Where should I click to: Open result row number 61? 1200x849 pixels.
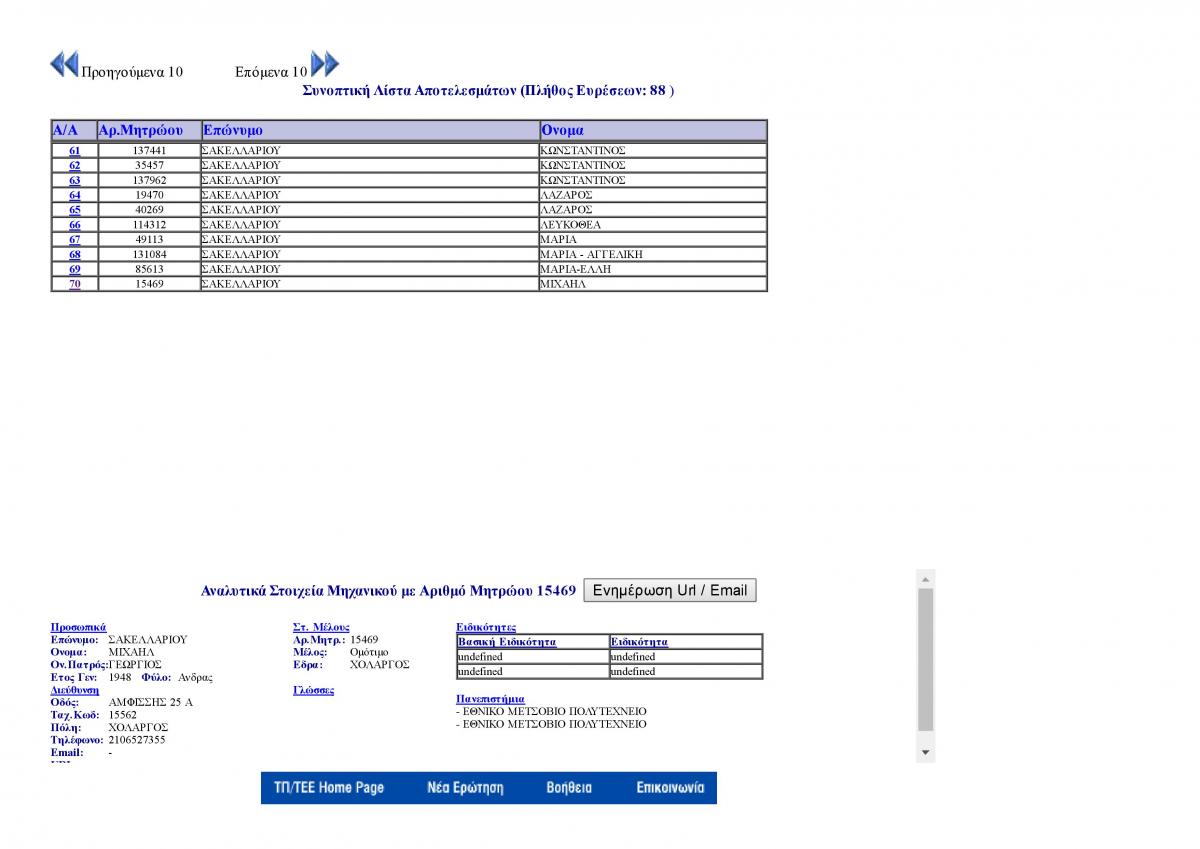[75, 150]
